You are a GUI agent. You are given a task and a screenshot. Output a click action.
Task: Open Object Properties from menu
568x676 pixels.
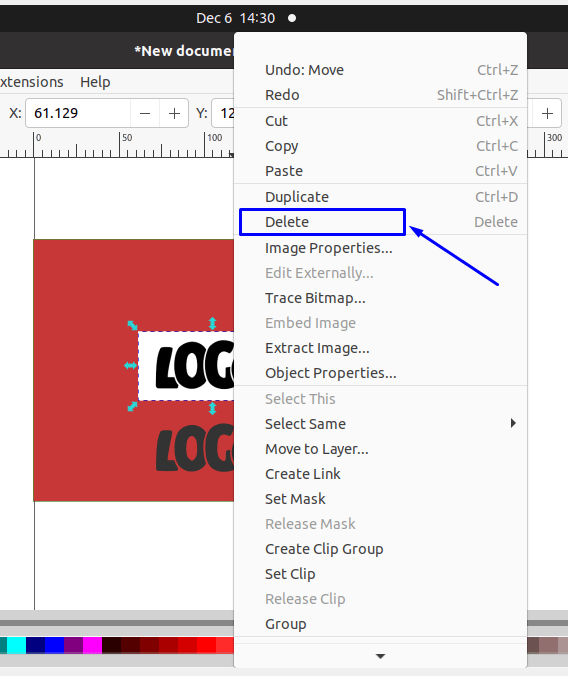[380, 373]
